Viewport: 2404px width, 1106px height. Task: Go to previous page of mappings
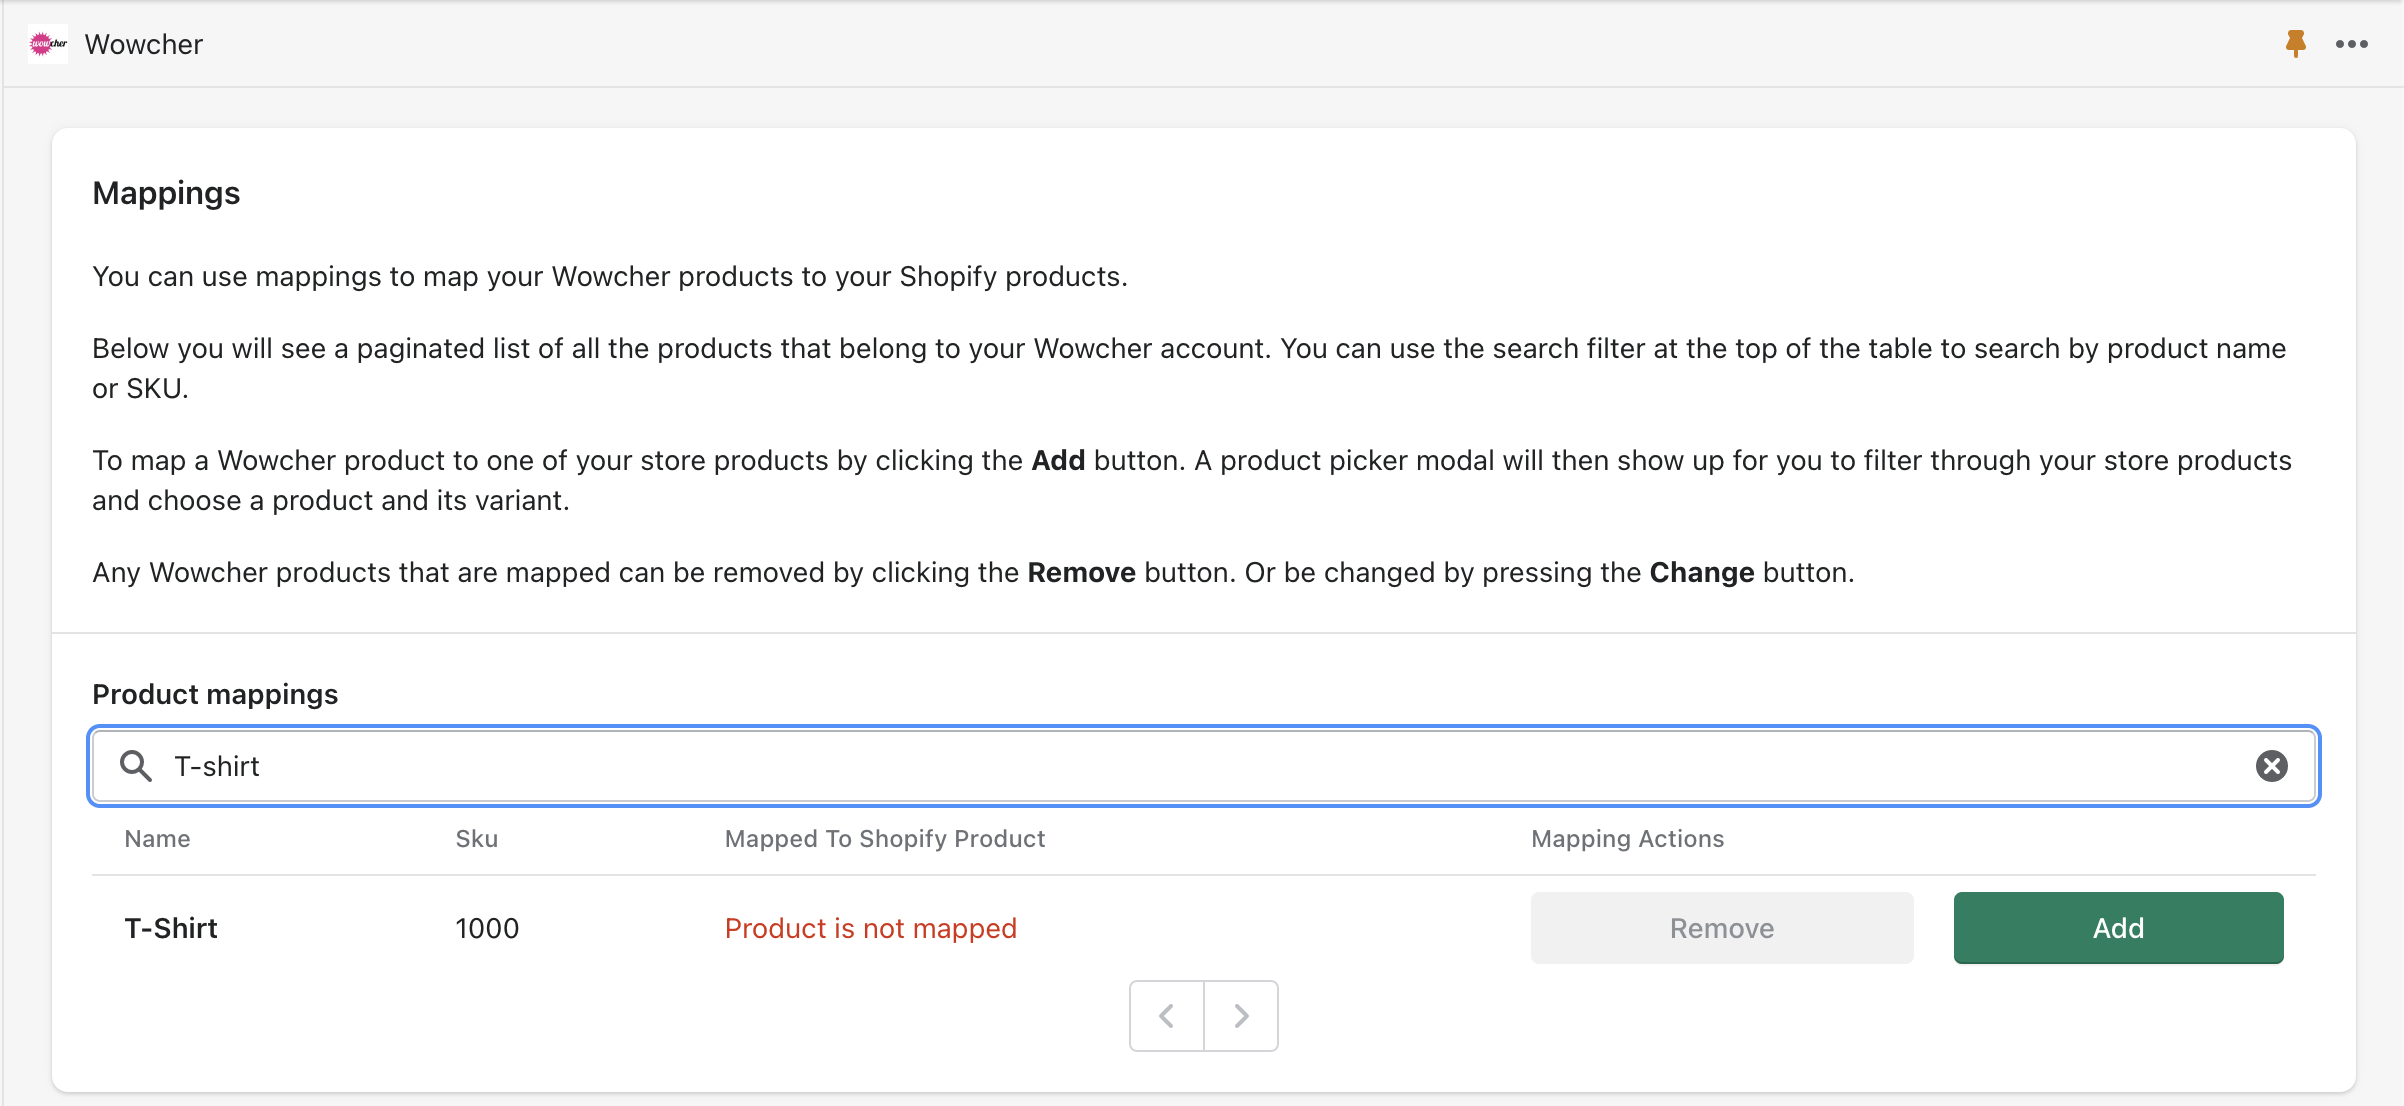[x=1167, y=1016]
